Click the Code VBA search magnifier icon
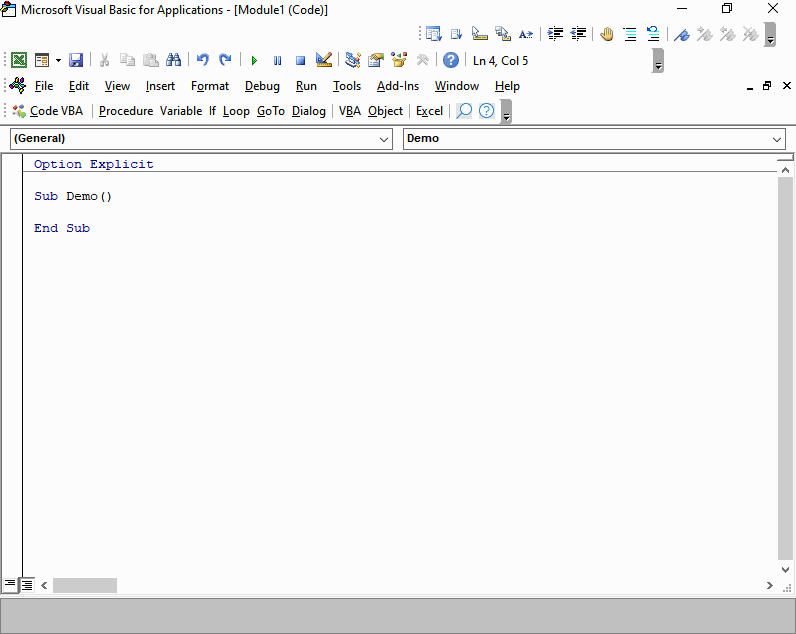796x634 pixels. pyautogui.click(x=463, y=111)
